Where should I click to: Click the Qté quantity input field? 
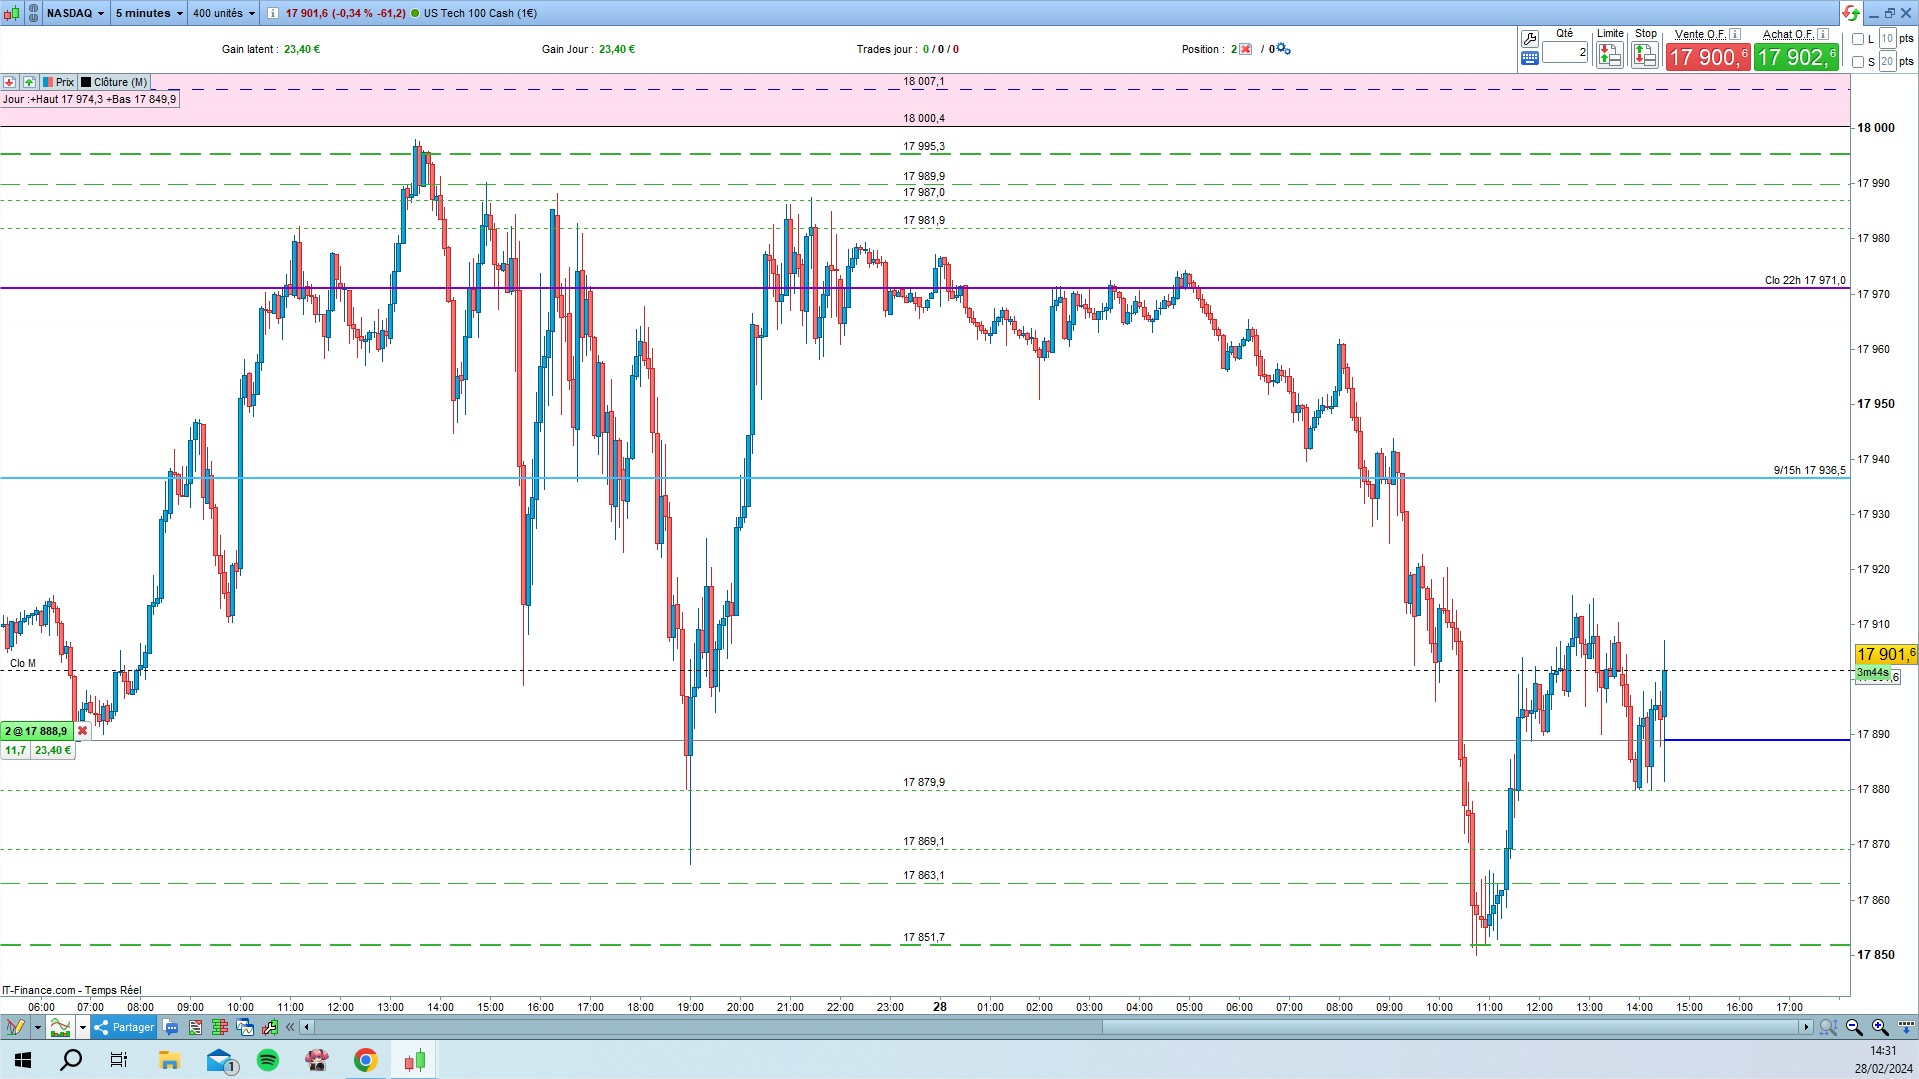tap(1565, 52)
